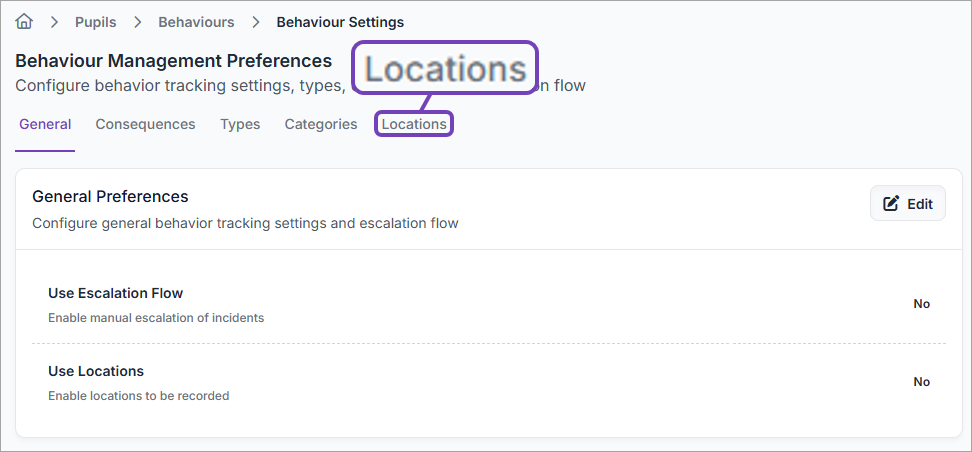Screen dimensions: 972x452
Task: Select the Behaviour Settings breadcrumb
Action: pyautogui.click(x=340, y=22)
